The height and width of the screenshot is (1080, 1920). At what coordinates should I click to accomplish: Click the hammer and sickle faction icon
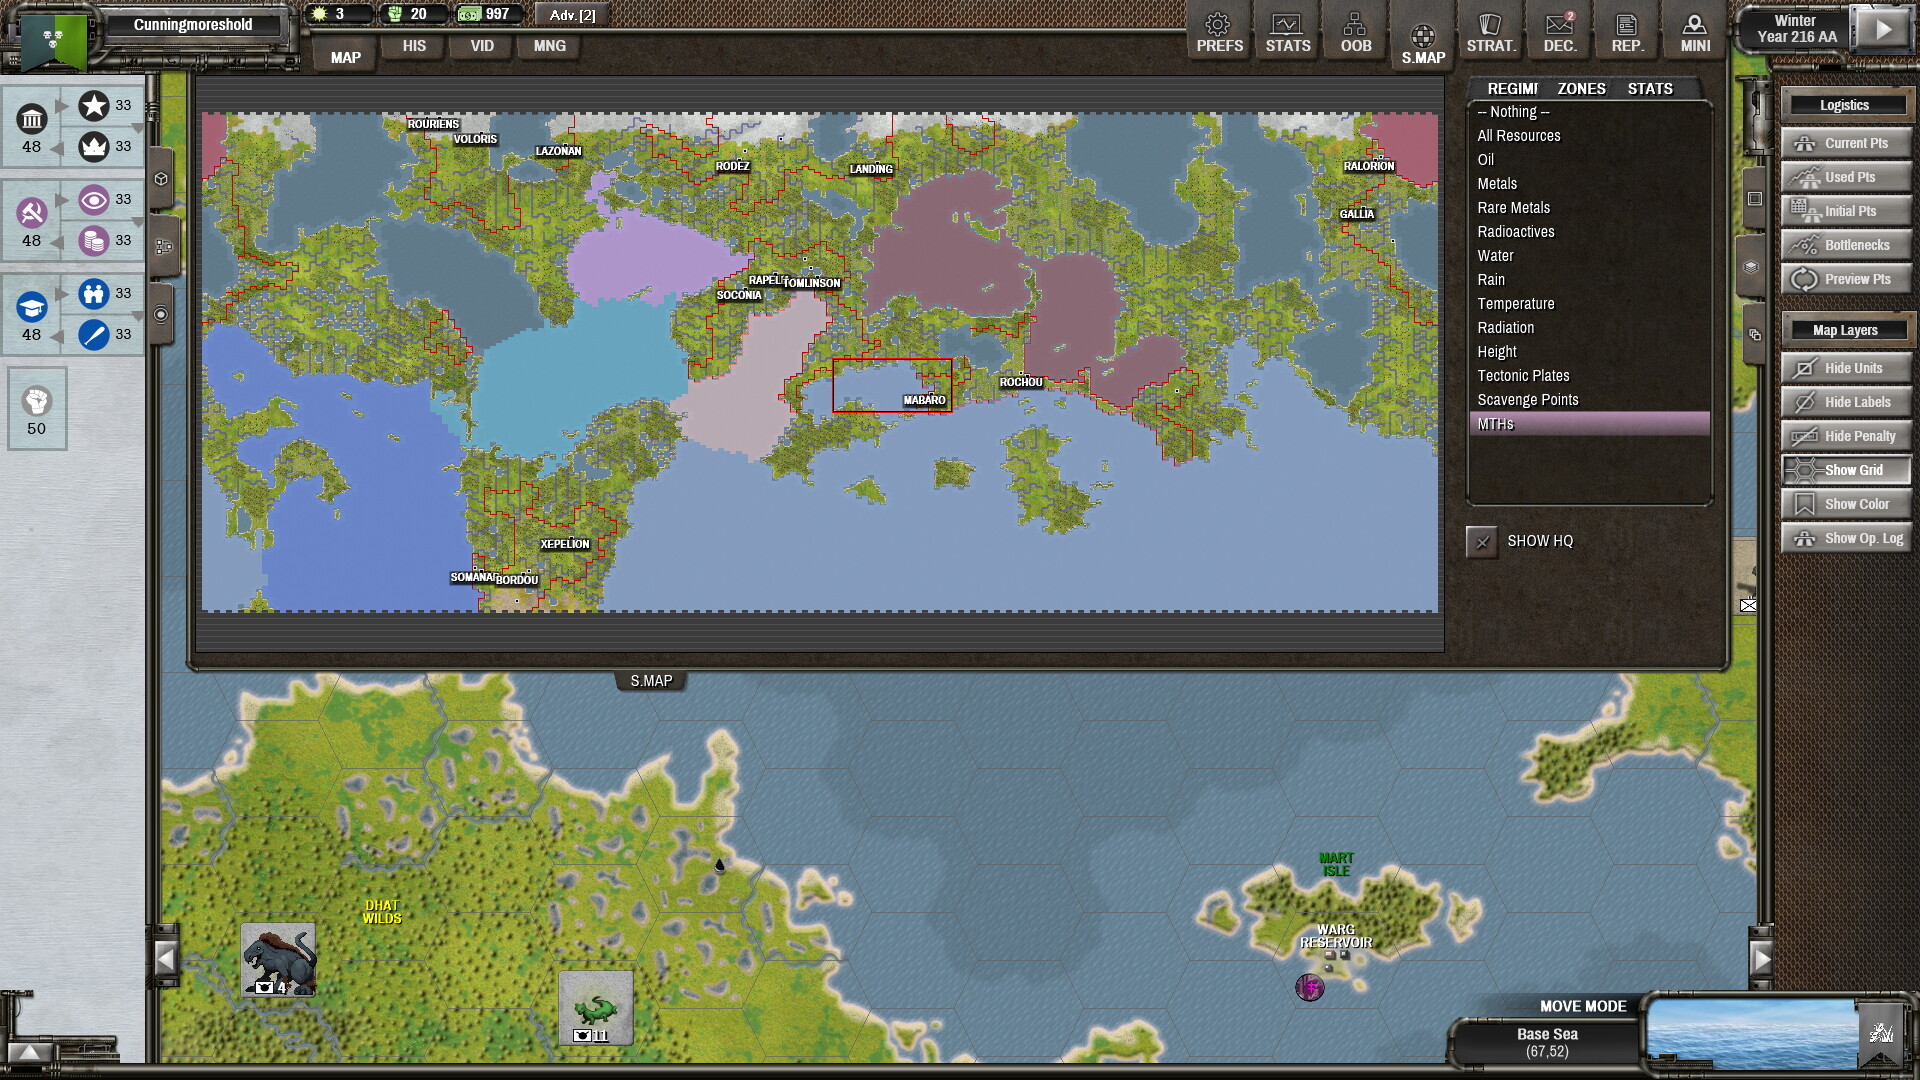(x=32, y=214)
